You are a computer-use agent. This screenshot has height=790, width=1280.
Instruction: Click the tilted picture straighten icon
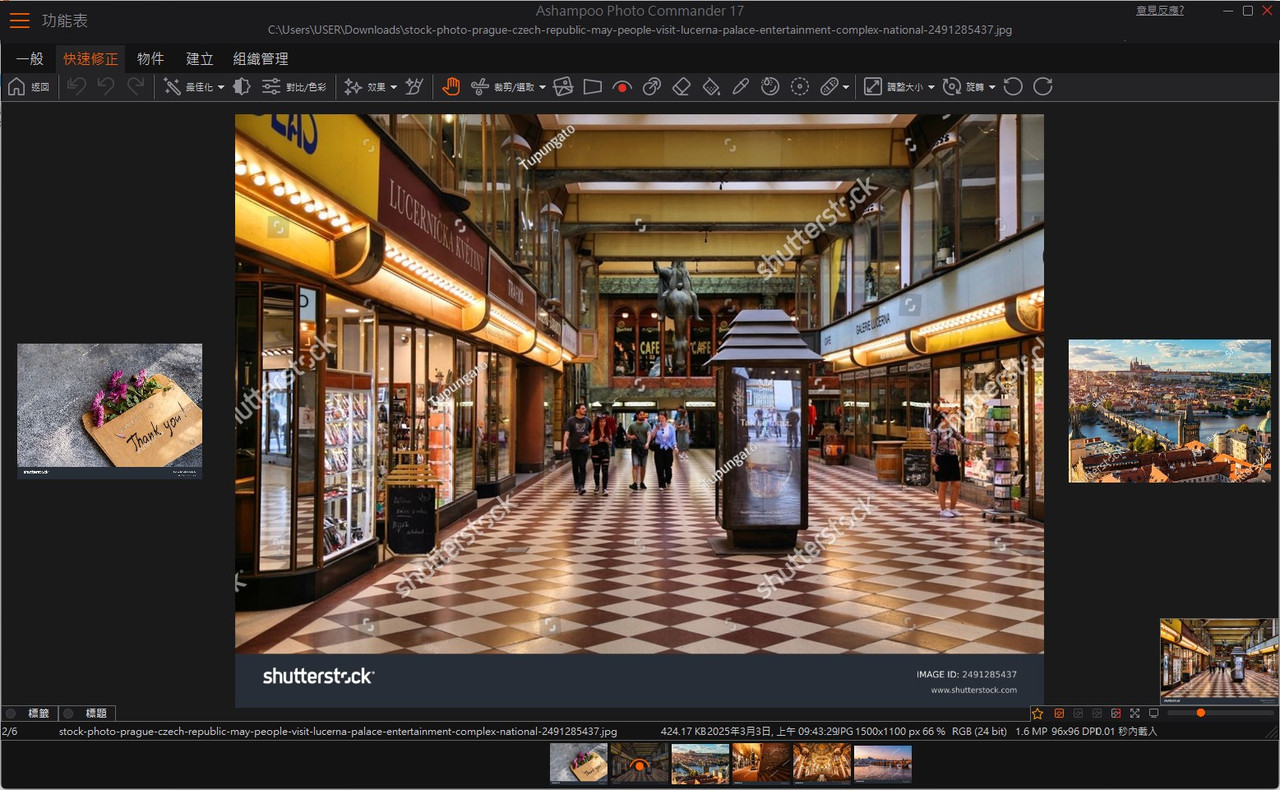point(563,87)
